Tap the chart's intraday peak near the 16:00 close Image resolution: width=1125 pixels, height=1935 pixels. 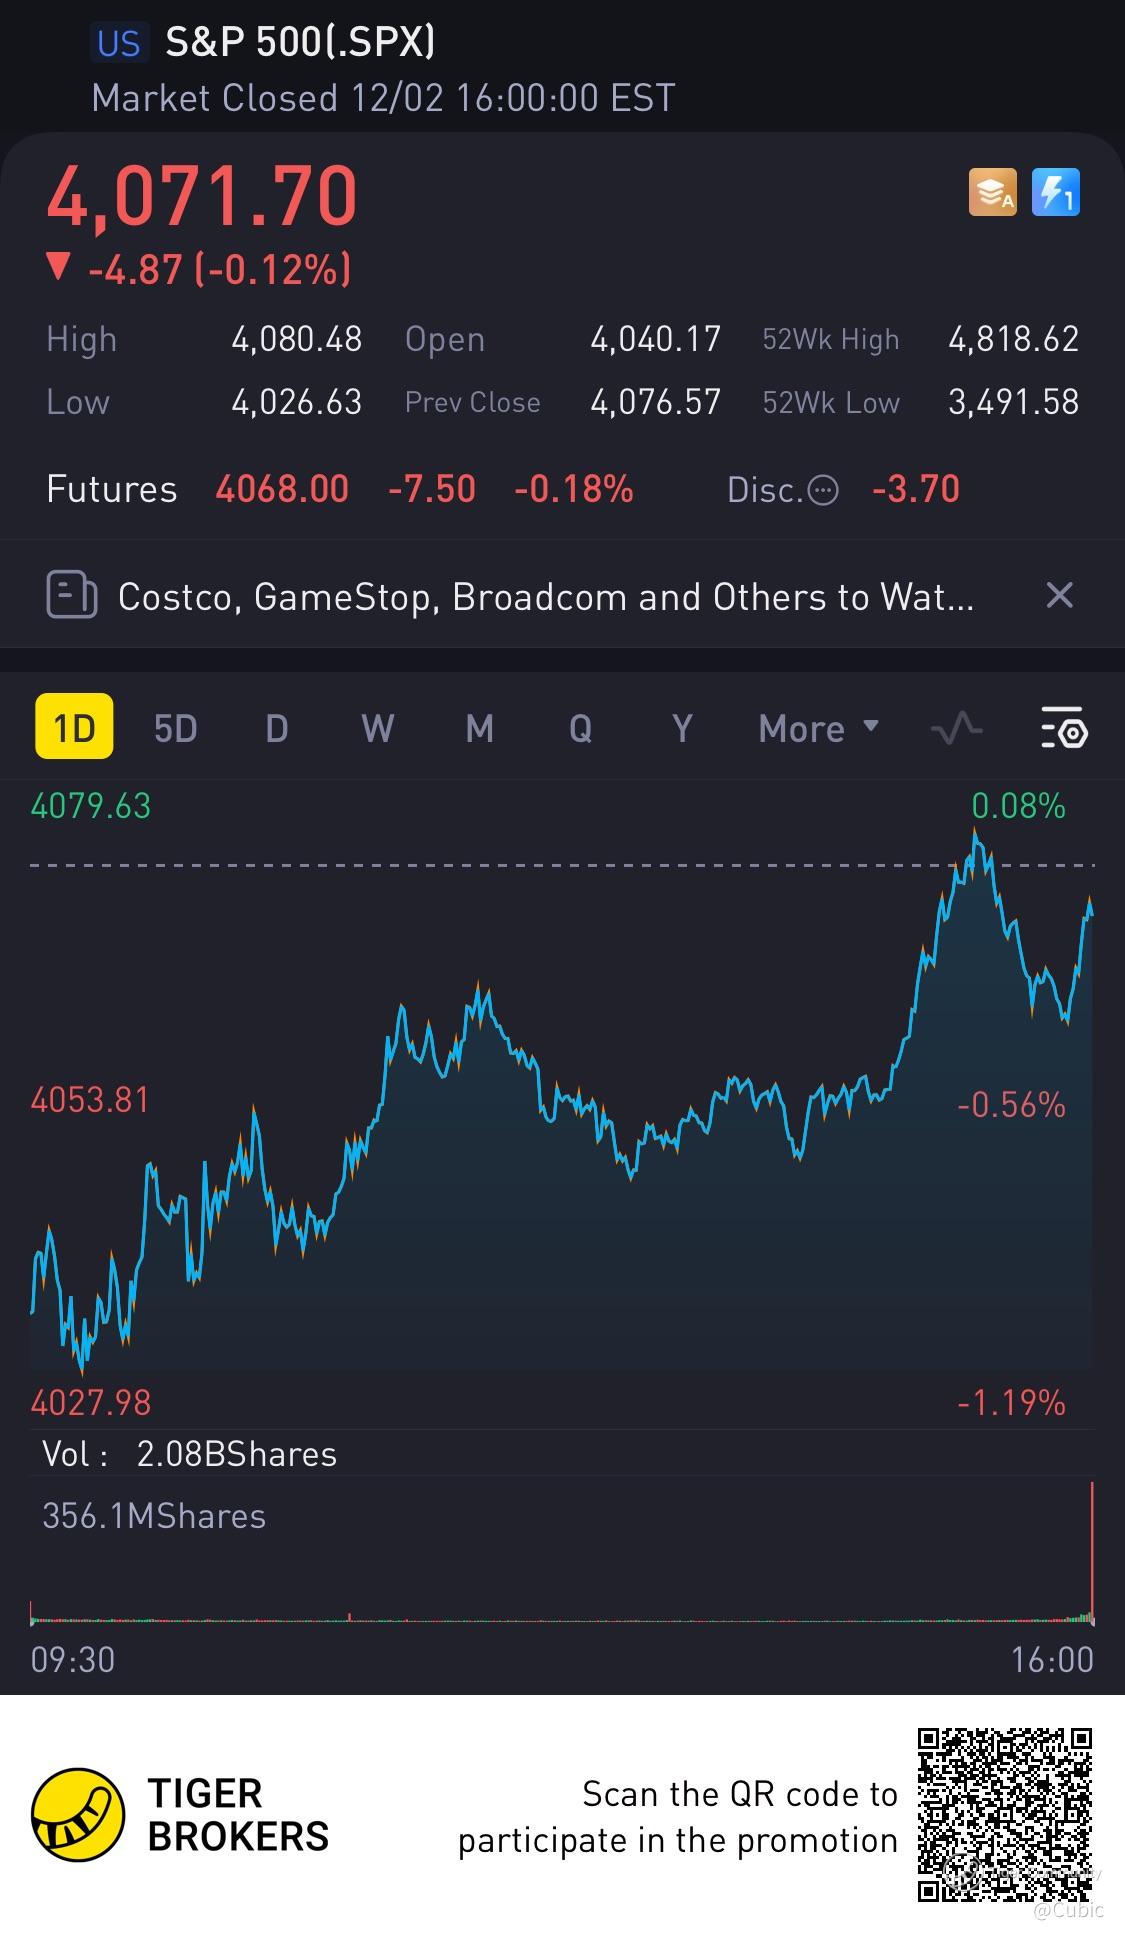click(x=976, y=832)
